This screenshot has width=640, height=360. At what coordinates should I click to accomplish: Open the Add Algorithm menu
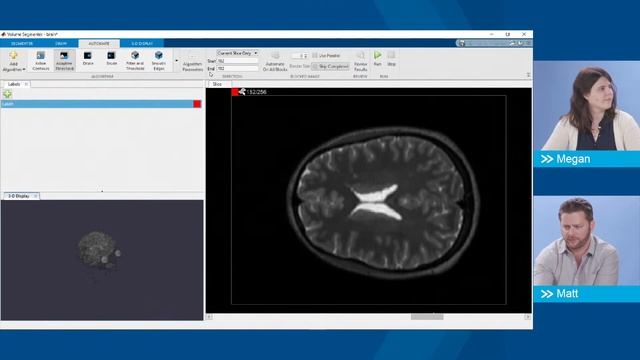(x=13, y=62)
